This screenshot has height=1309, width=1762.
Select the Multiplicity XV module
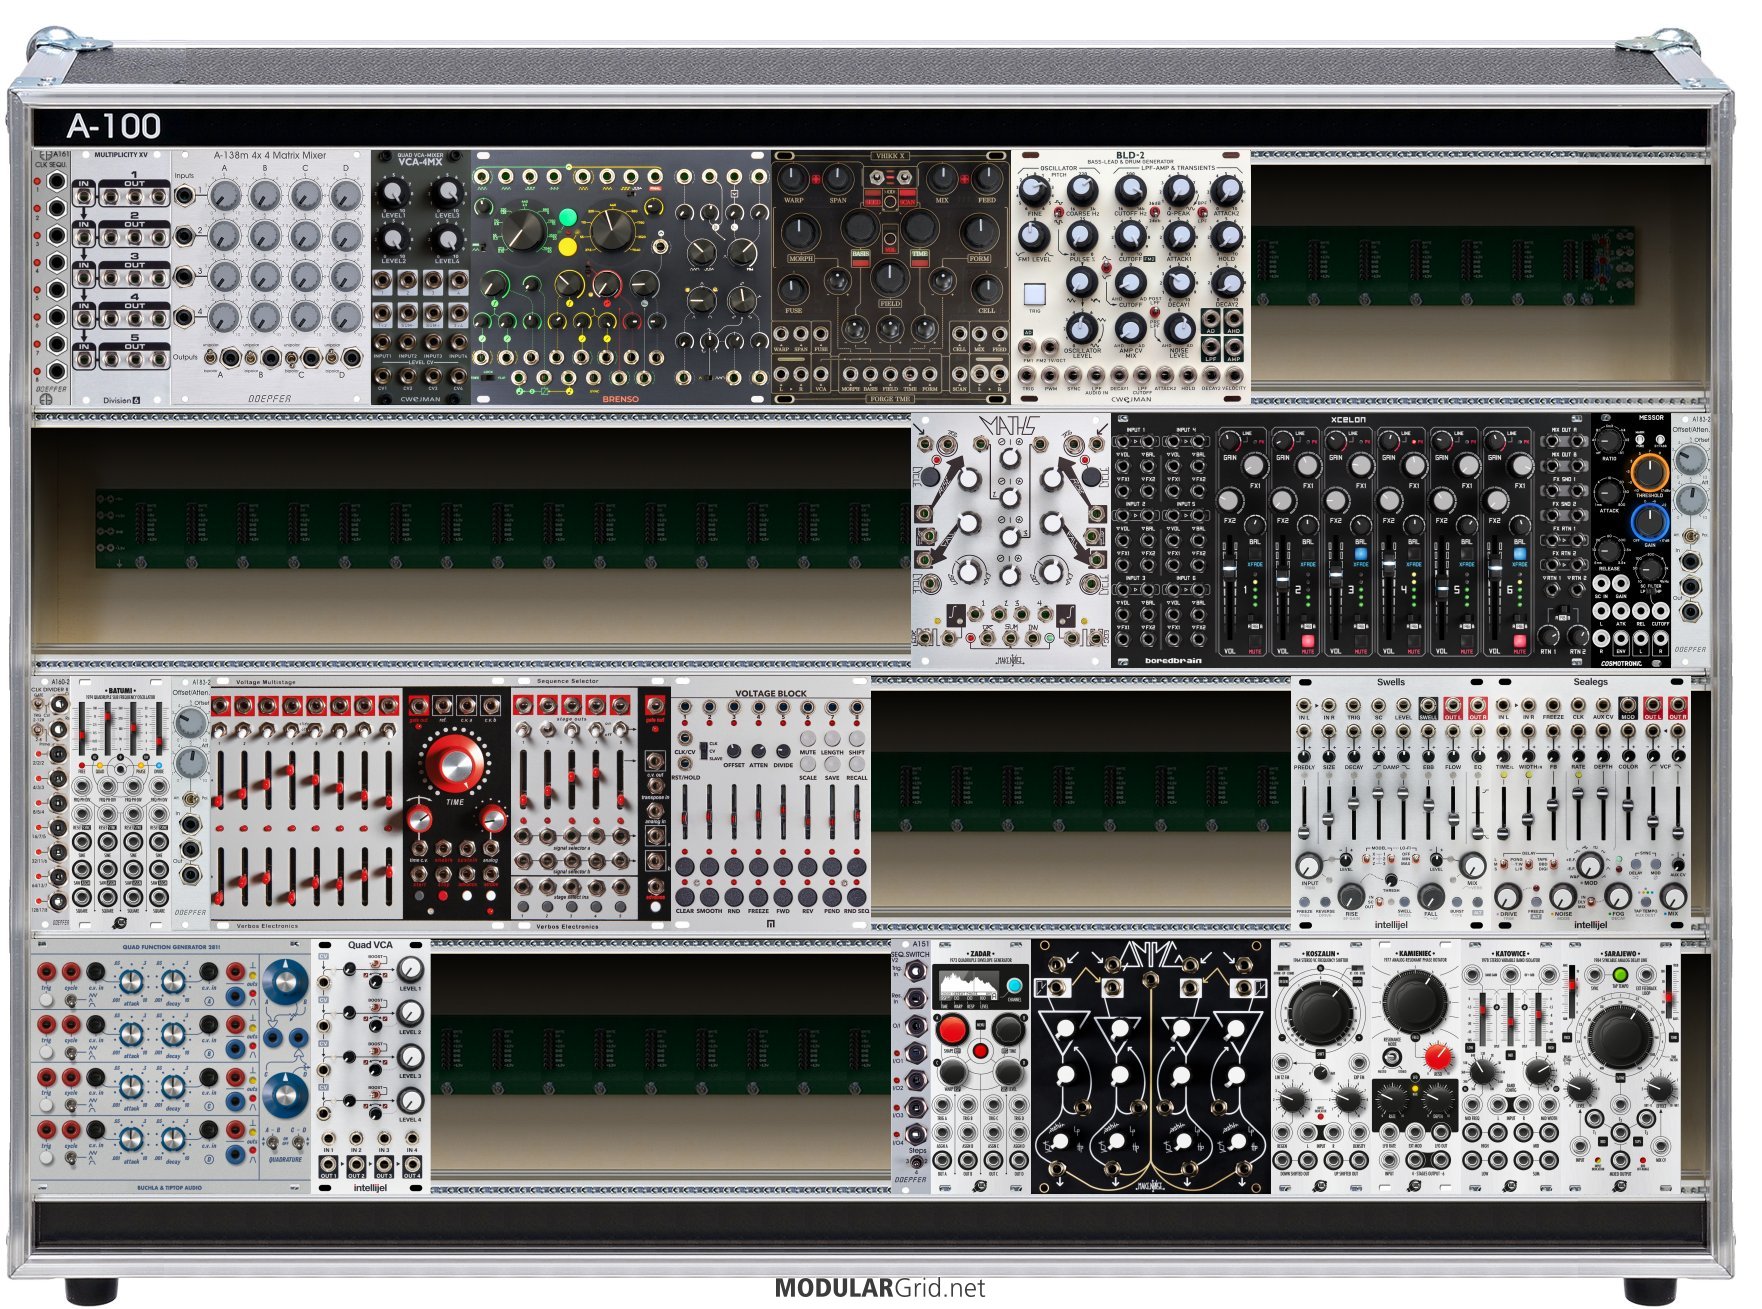click(121, 278)
